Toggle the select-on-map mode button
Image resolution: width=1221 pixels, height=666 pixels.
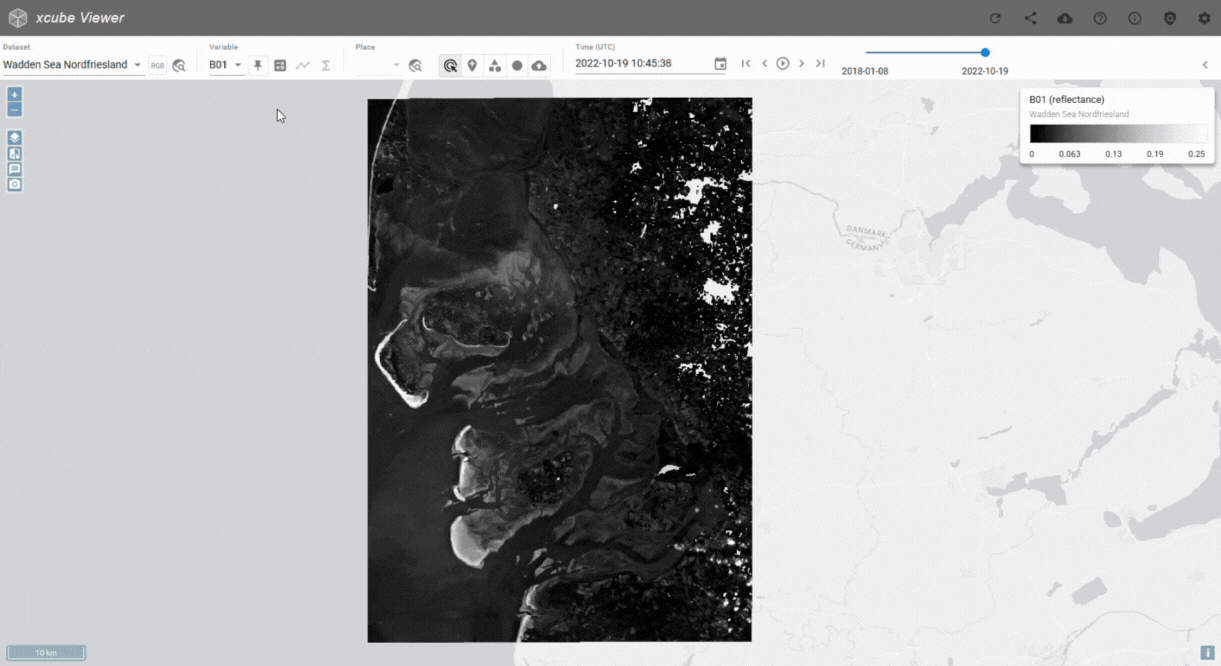tap(450, 65)
